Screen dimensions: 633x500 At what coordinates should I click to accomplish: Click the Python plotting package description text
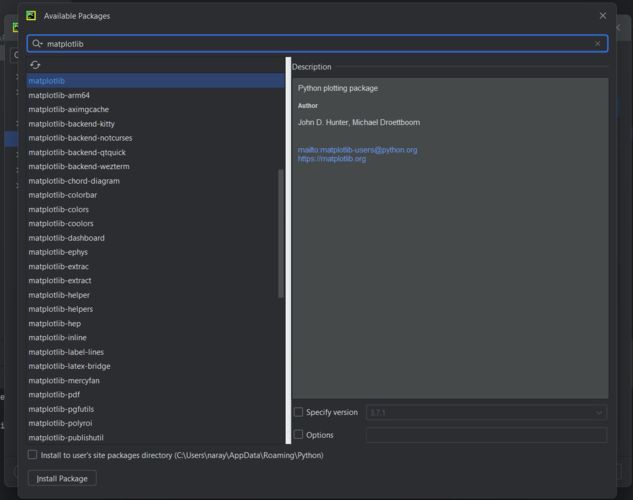(x=338, y=88)
